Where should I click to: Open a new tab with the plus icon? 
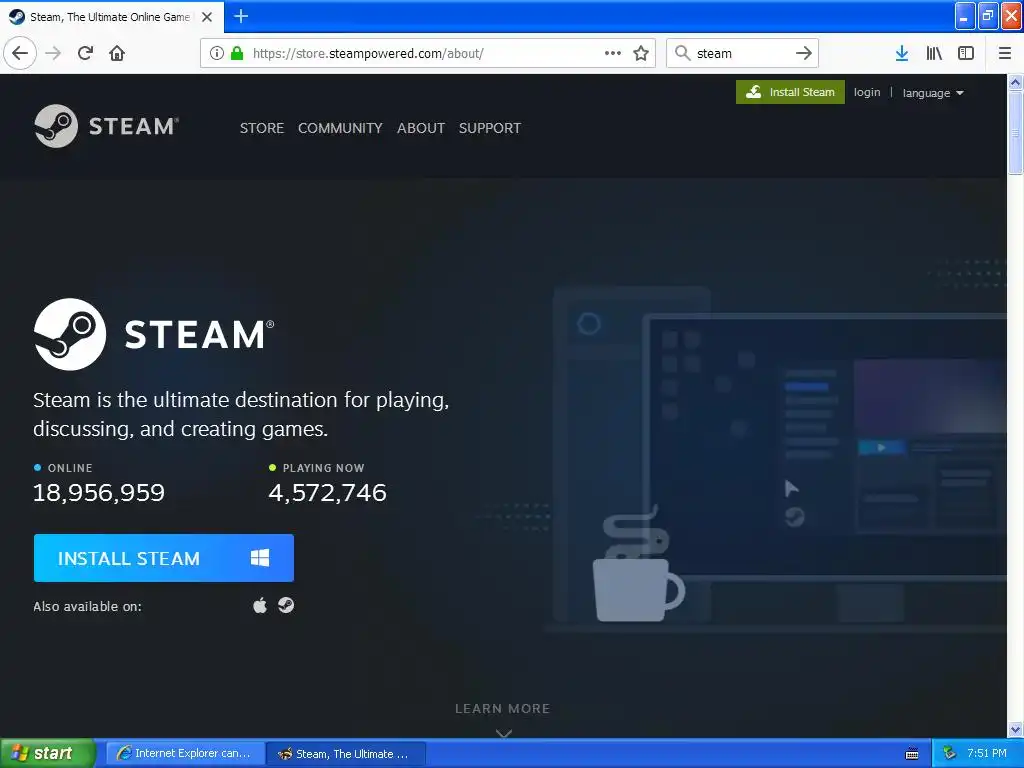pos(241,16)
